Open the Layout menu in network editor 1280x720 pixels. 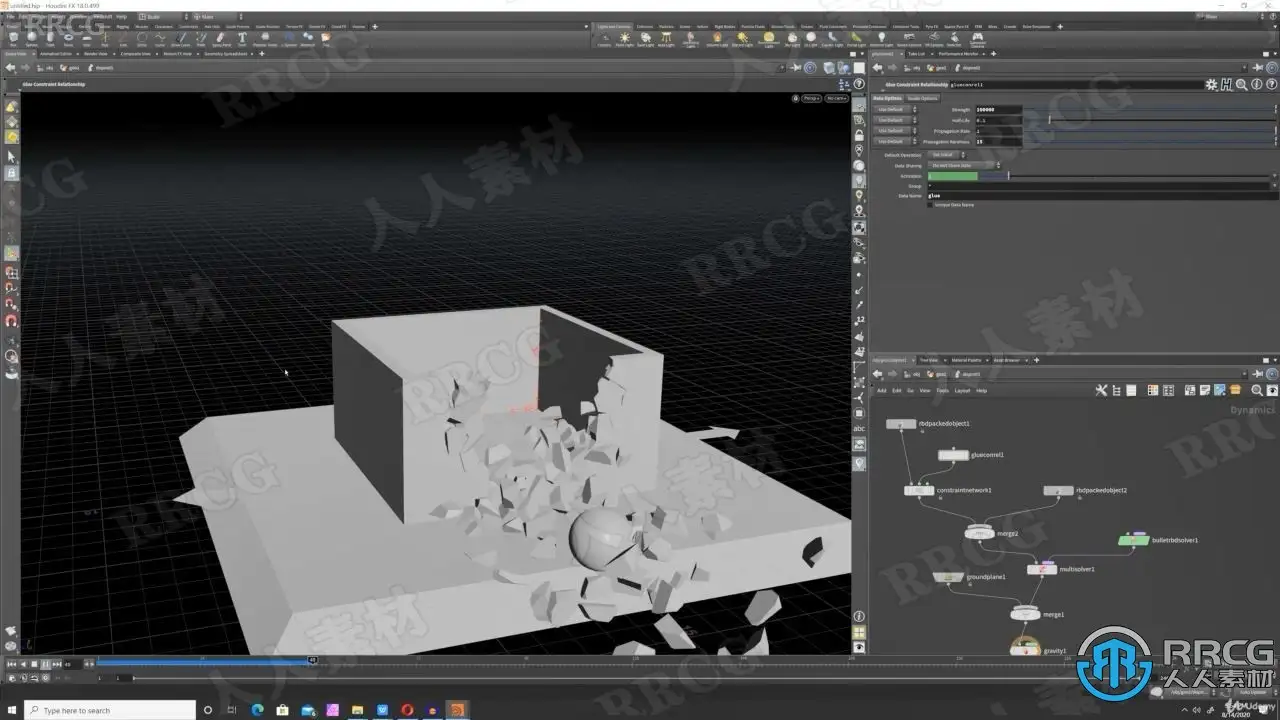click(962, 390)
